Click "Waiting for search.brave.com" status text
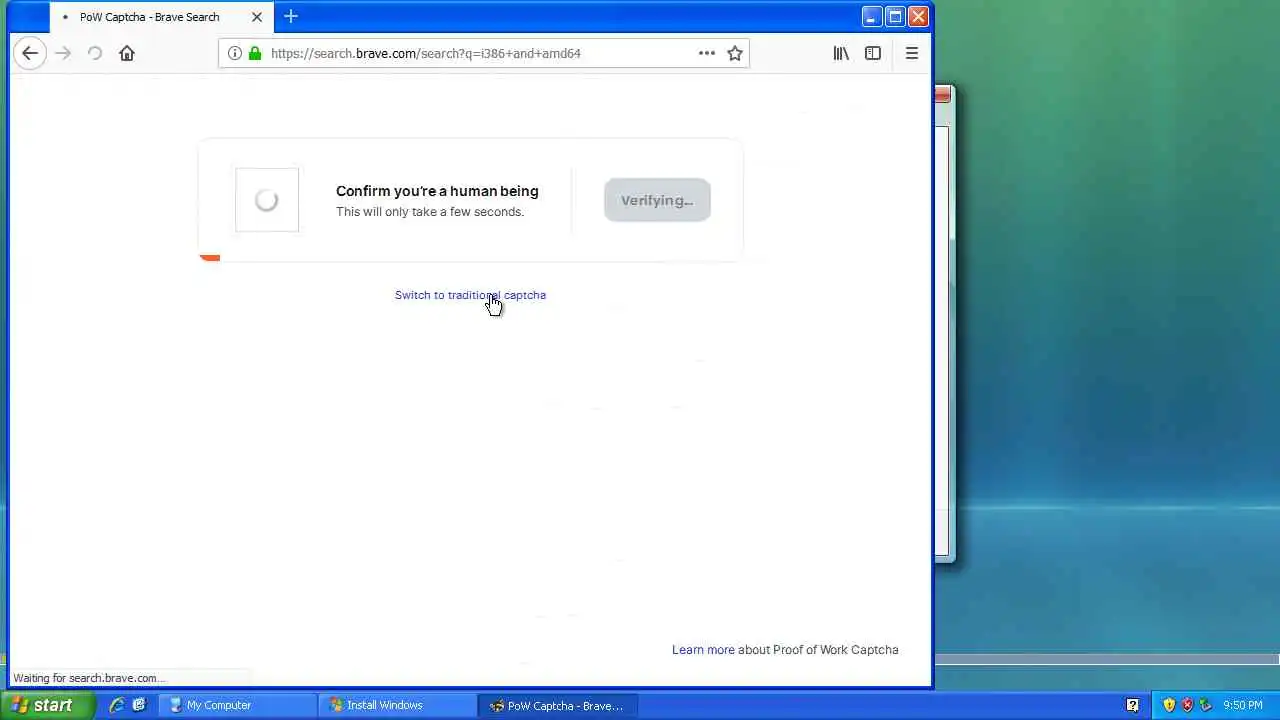1280x720 pixels. click(87, 678)
